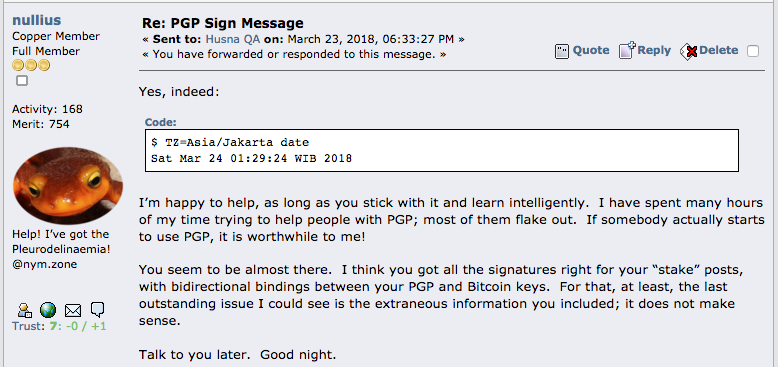
Task: Click the Copper Member gold coin icons
Action: coord(31,65)
